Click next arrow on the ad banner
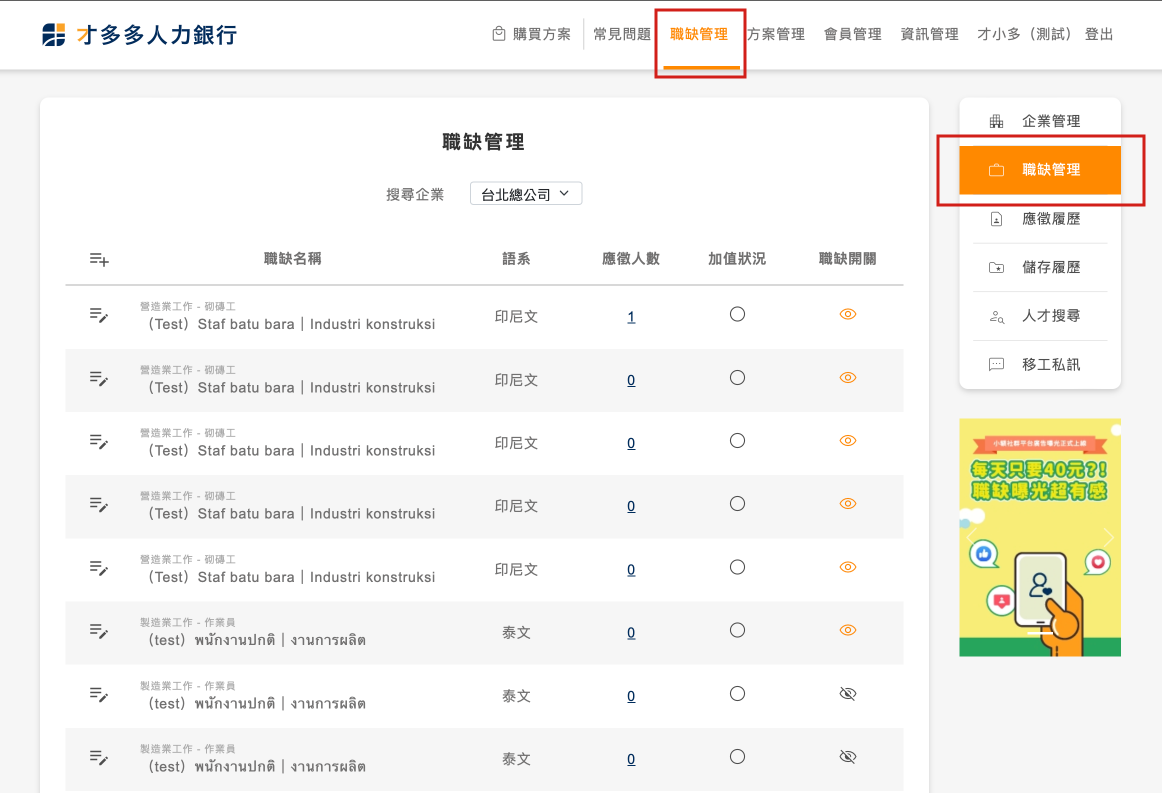 click(1108, 537)
